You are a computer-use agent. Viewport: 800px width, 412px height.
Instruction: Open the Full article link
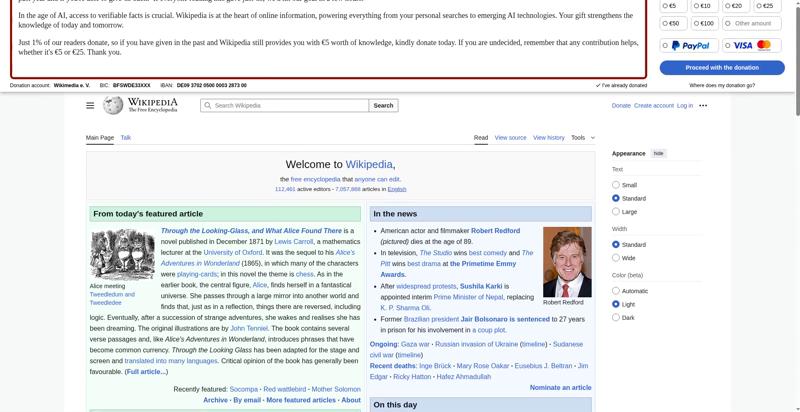pyautogui.click(x=146, y=372)
